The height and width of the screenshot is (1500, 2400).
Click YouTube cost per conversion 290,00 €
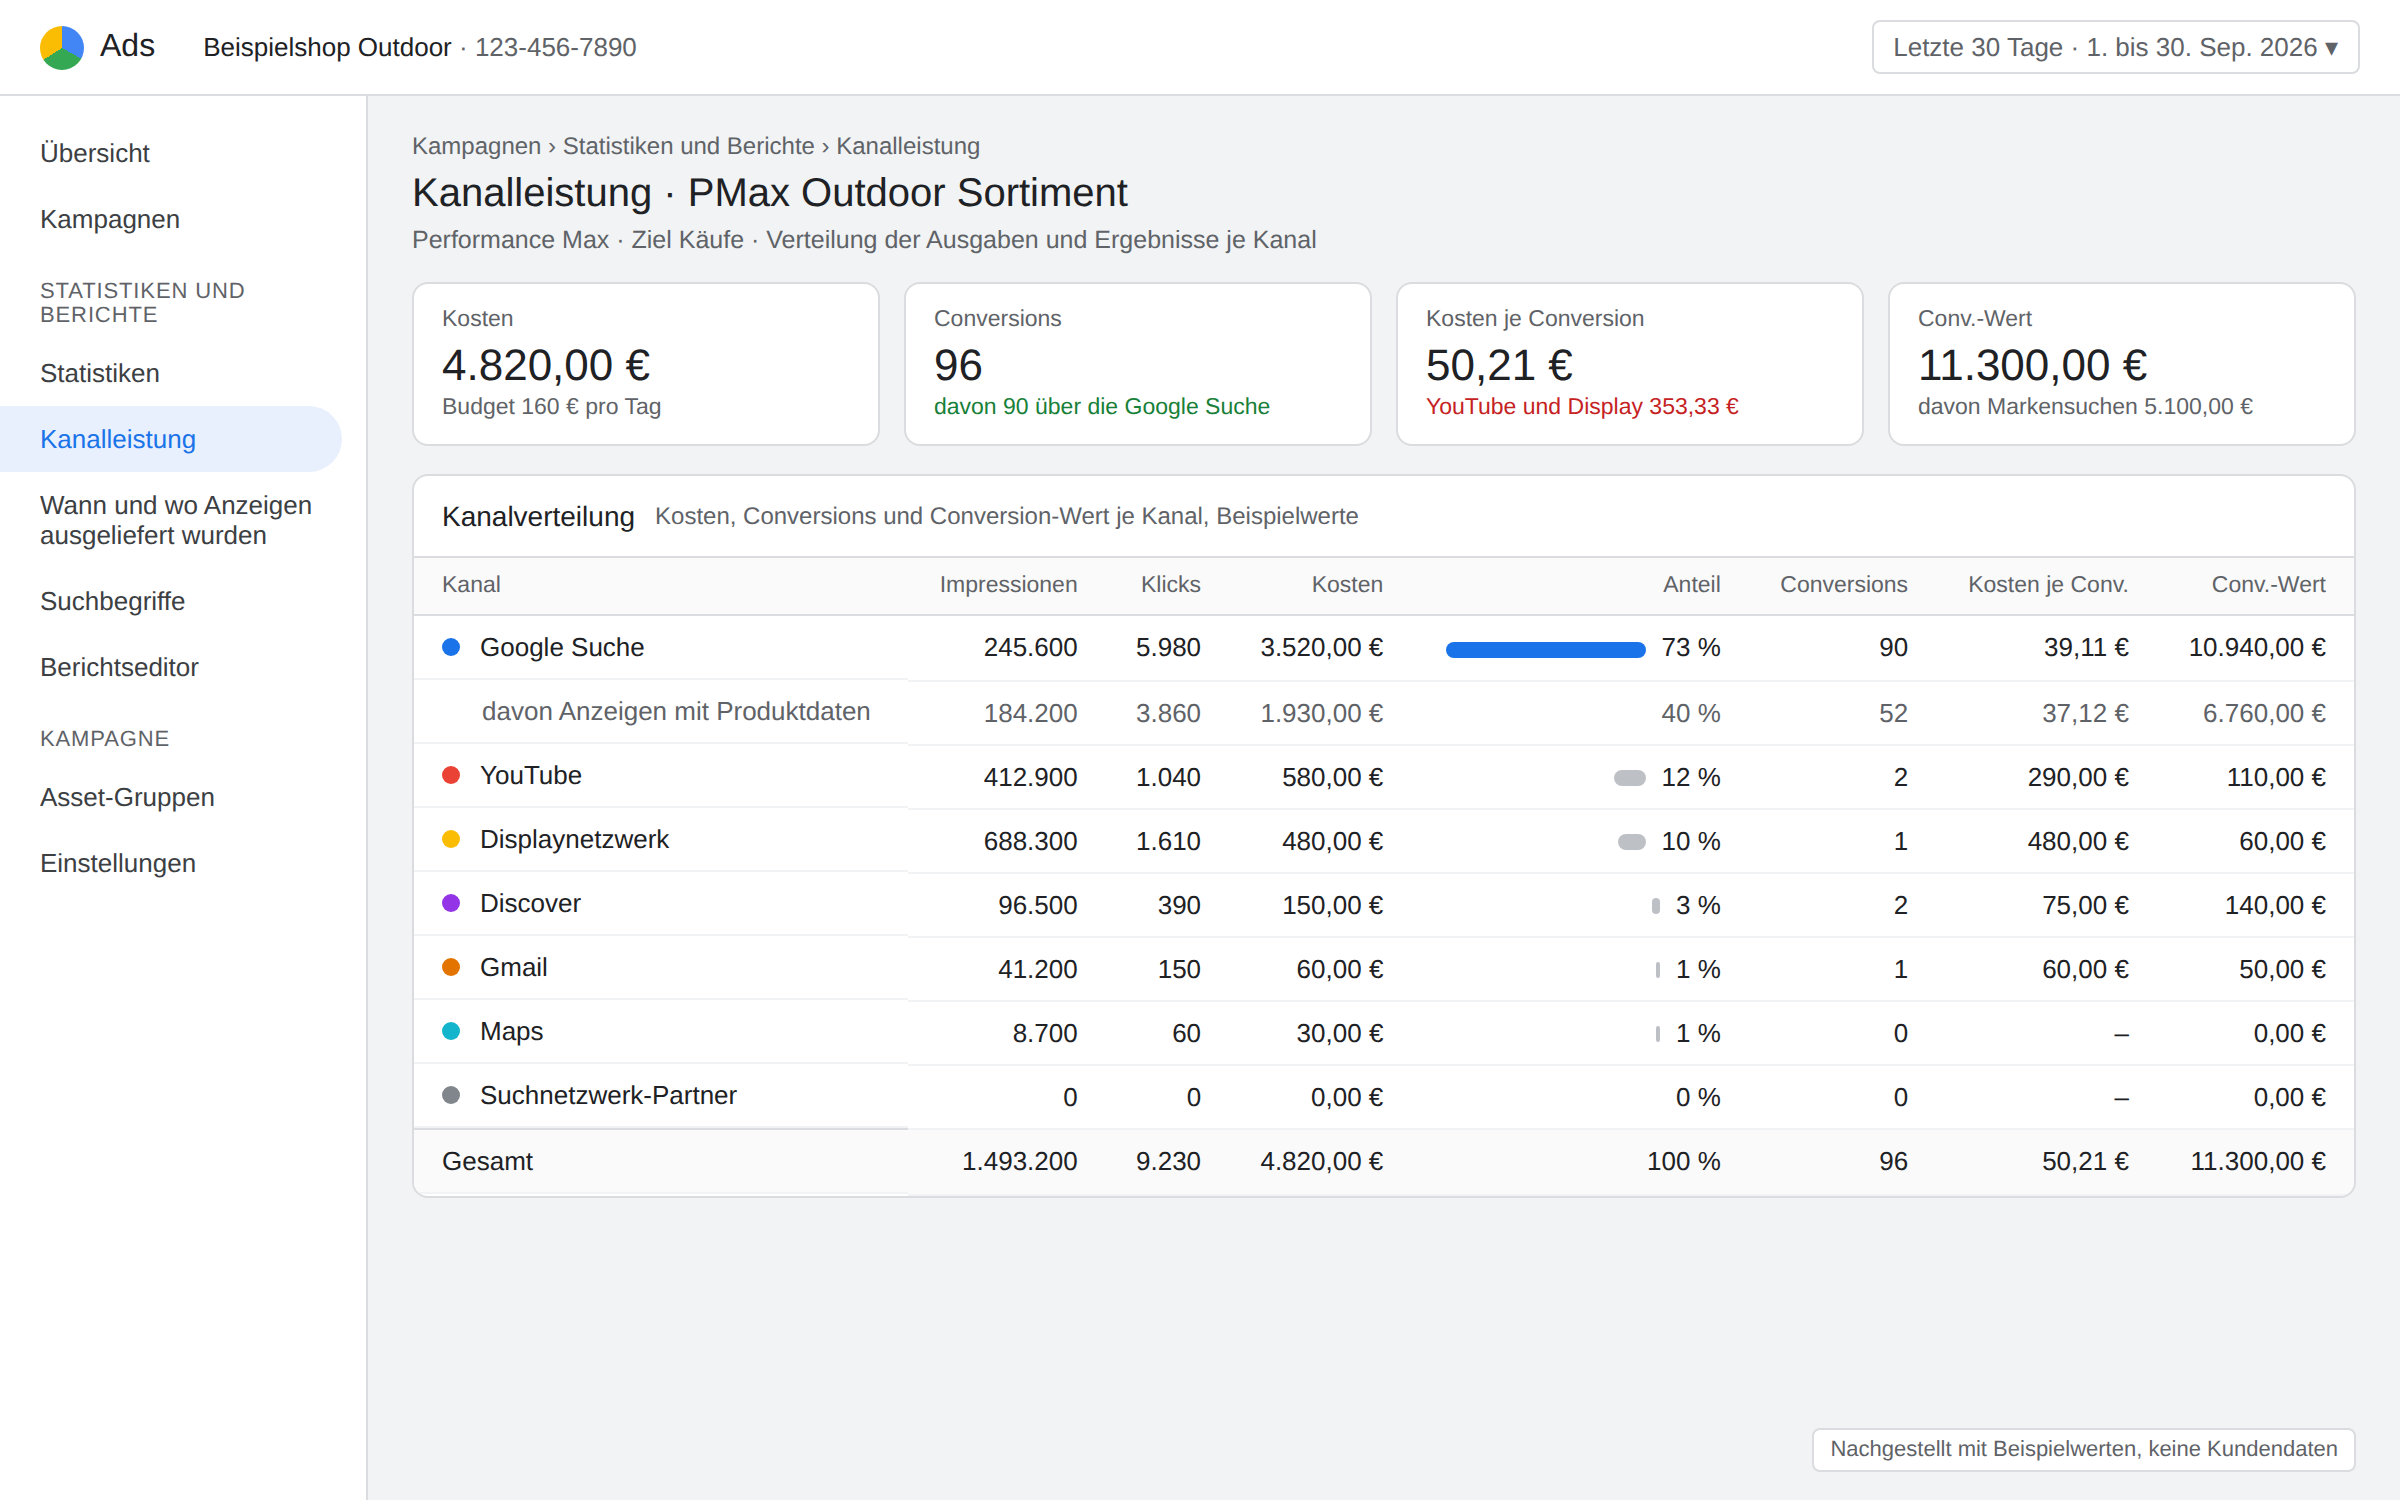(x=2078, y=777)
